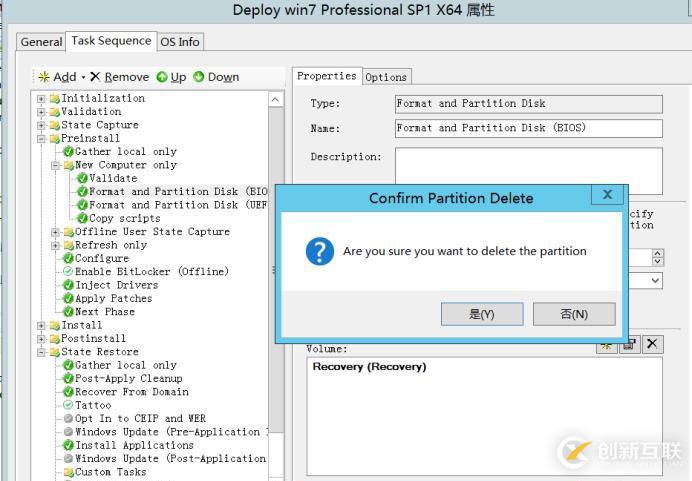Switch to the General tab
The width and height of the screenshot is (692, 481).
click(x=41, y=42)
